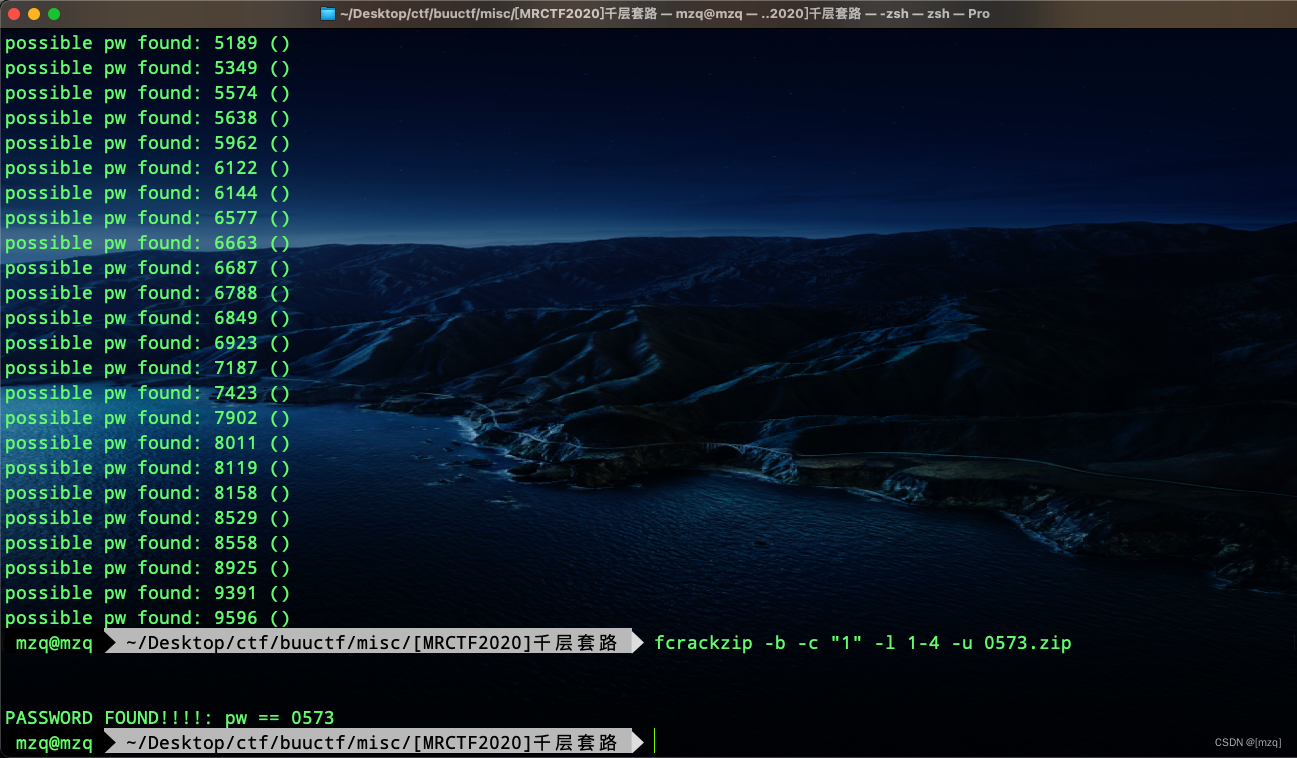The height and width of the screenshot is (758, 1297).
Task: Select line 'possible pw found: 5574'
Action: tap(148, 93)
